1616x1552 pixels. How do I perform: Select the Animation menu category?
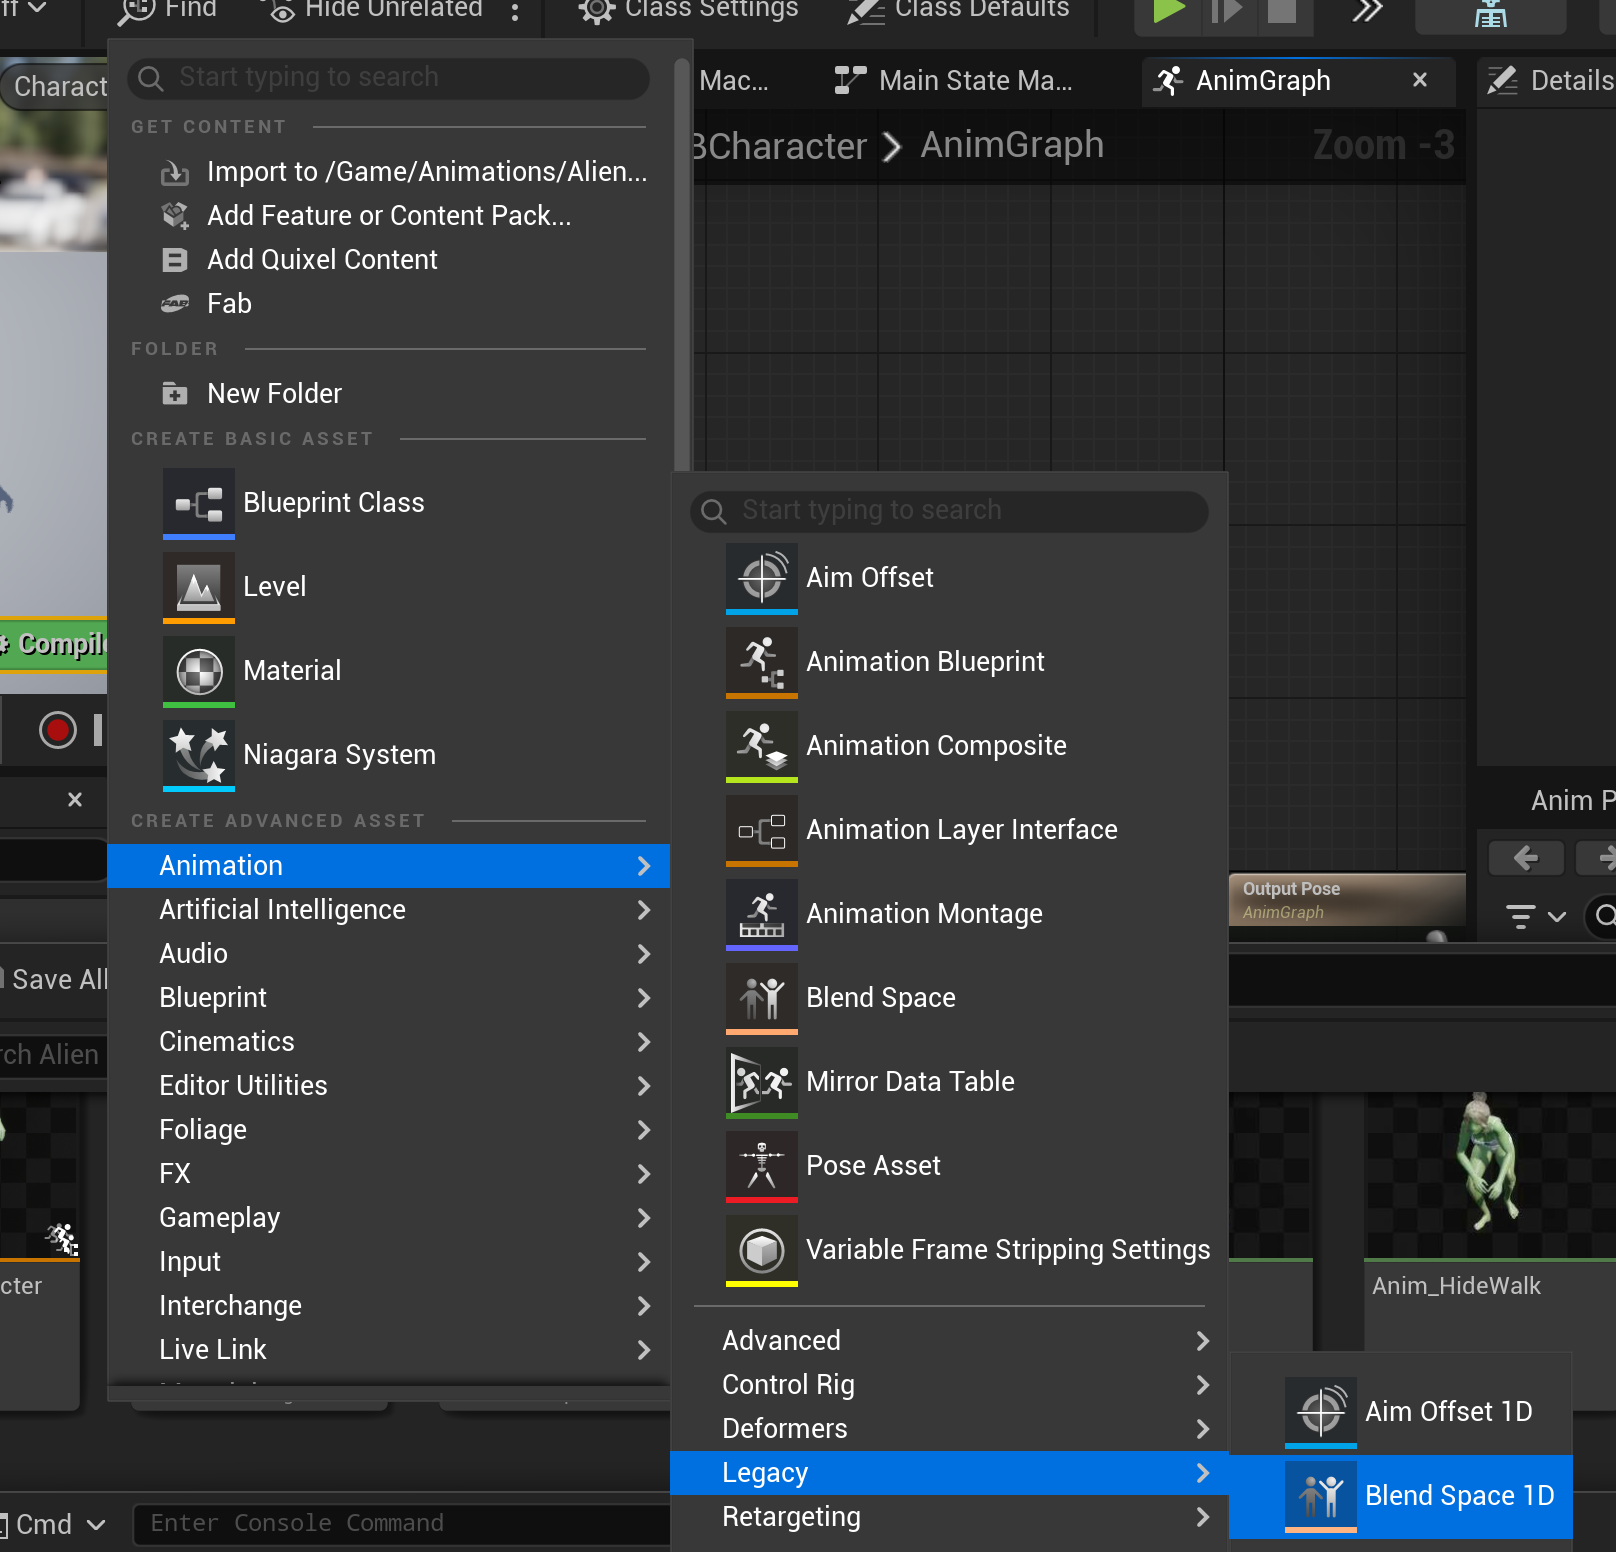point(388,866)
